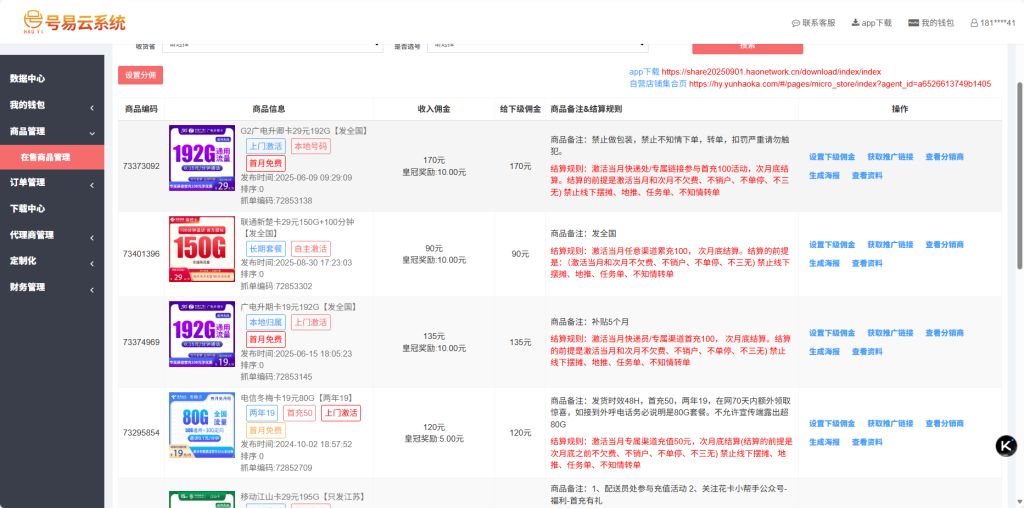Image resolution: width=1024 pixels, height=508 pixels.
Task: Go to 在售商品管理 submenu item
Action: pos(46,157)
